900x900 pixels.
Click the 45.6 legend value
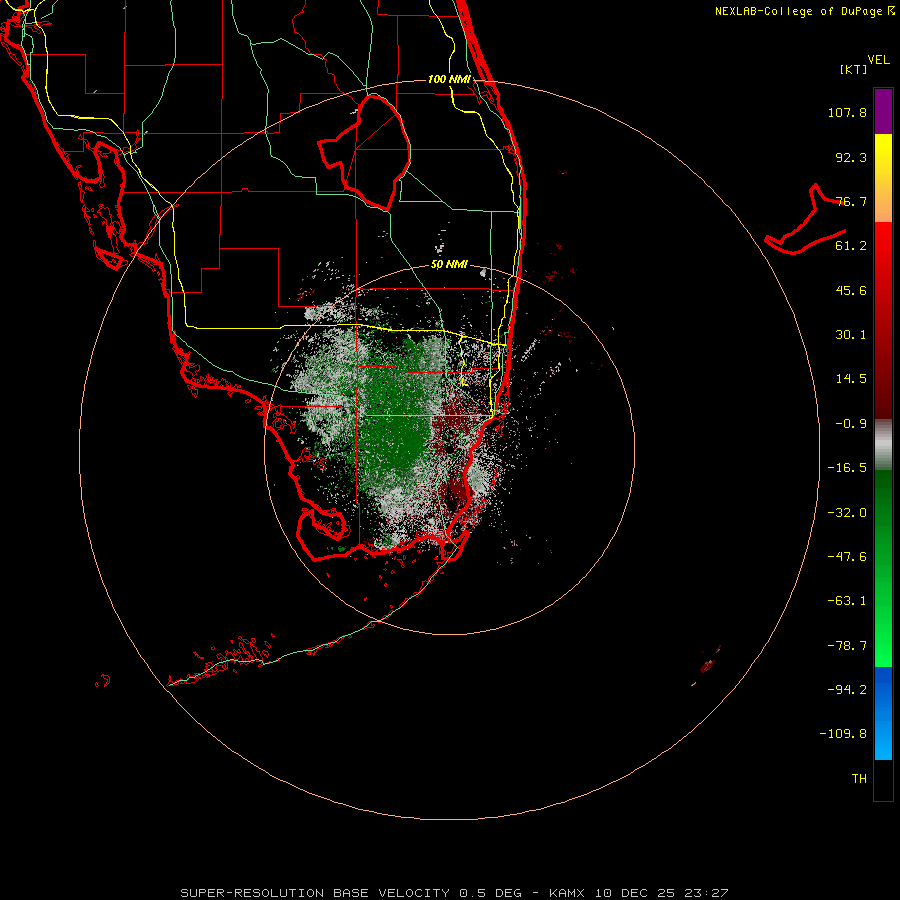coord(851,290)
